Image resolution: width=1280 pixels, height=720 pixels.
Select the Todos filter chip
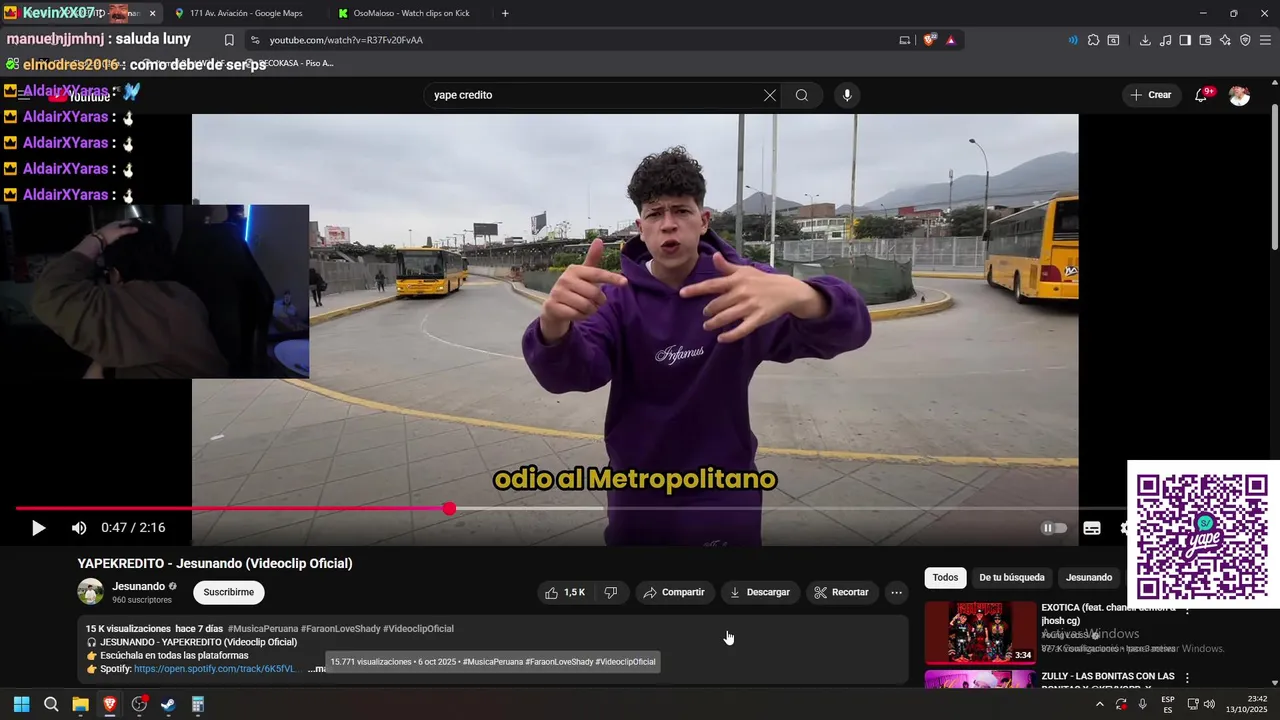[x=945, y=577]
